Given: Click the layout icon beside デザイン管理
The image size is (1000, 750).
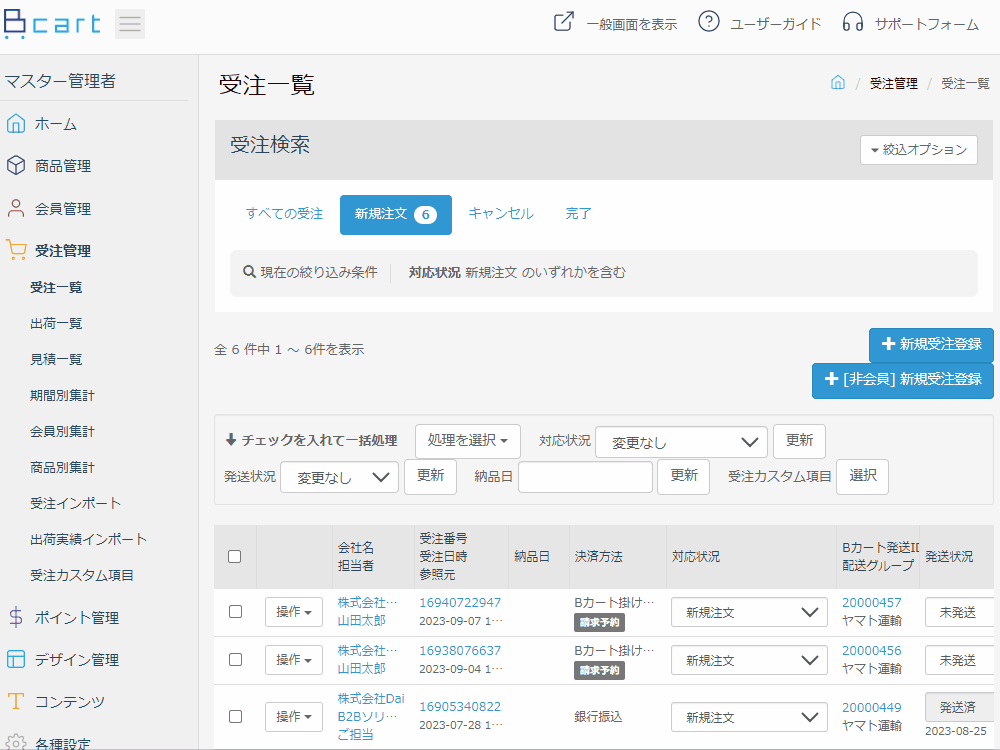Looking at the screenshot, I should click(x=16, y=659).
